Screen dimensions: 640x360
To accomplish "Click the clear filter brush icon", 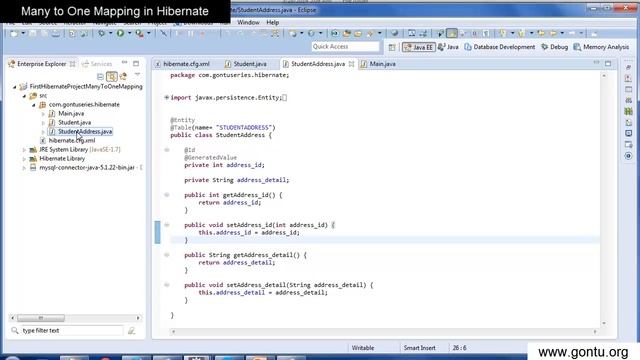I will coord(131,331).
